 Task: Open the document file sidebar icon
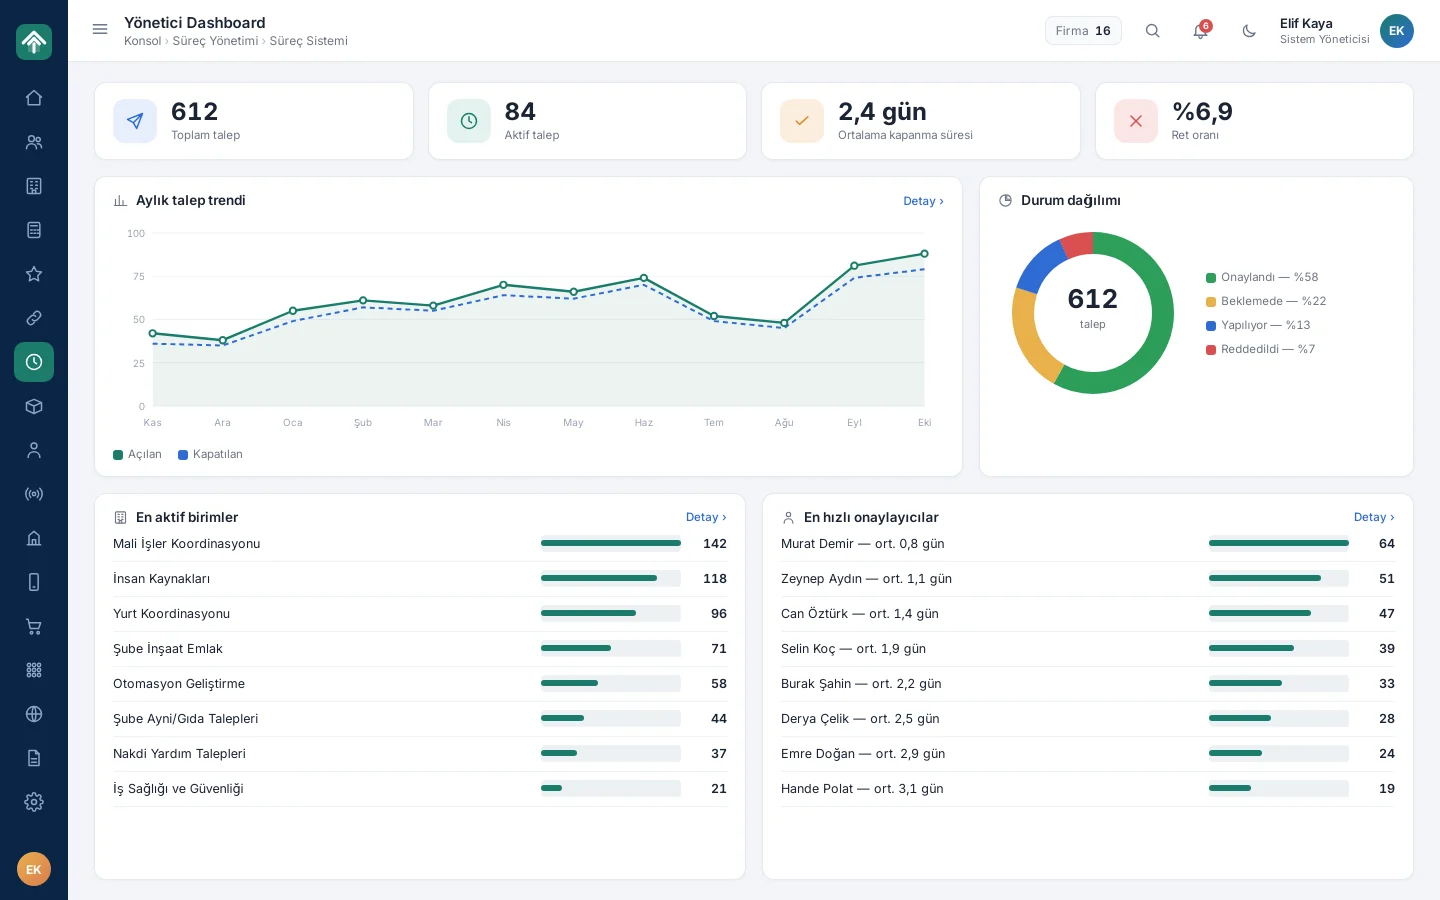pyautogui.click(x=34, y=758)
